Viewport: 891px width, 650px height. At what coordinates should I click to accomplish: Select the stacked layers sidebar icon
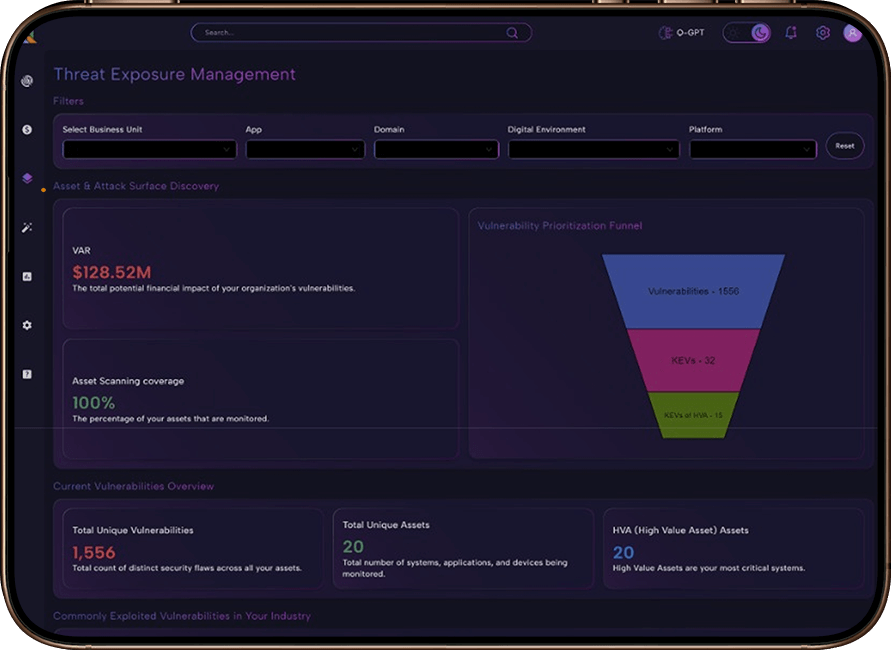(x=27, y=179)
